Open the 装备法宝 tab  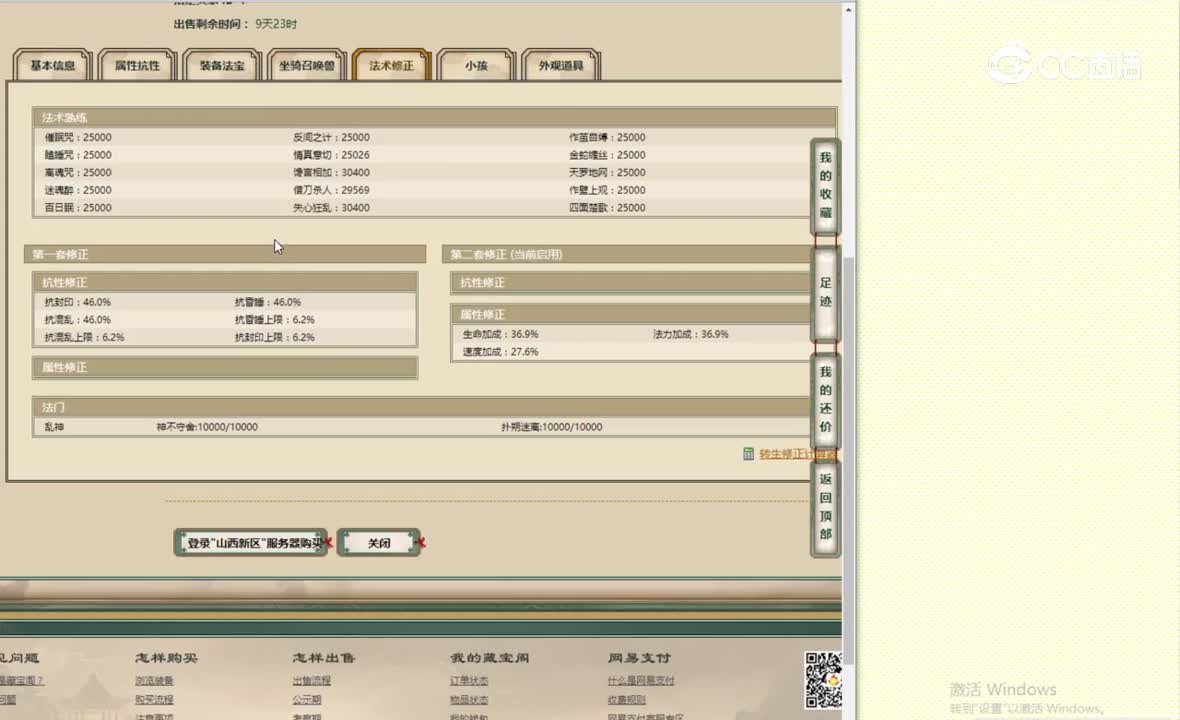pyautogui.click(x=222, y=65)
